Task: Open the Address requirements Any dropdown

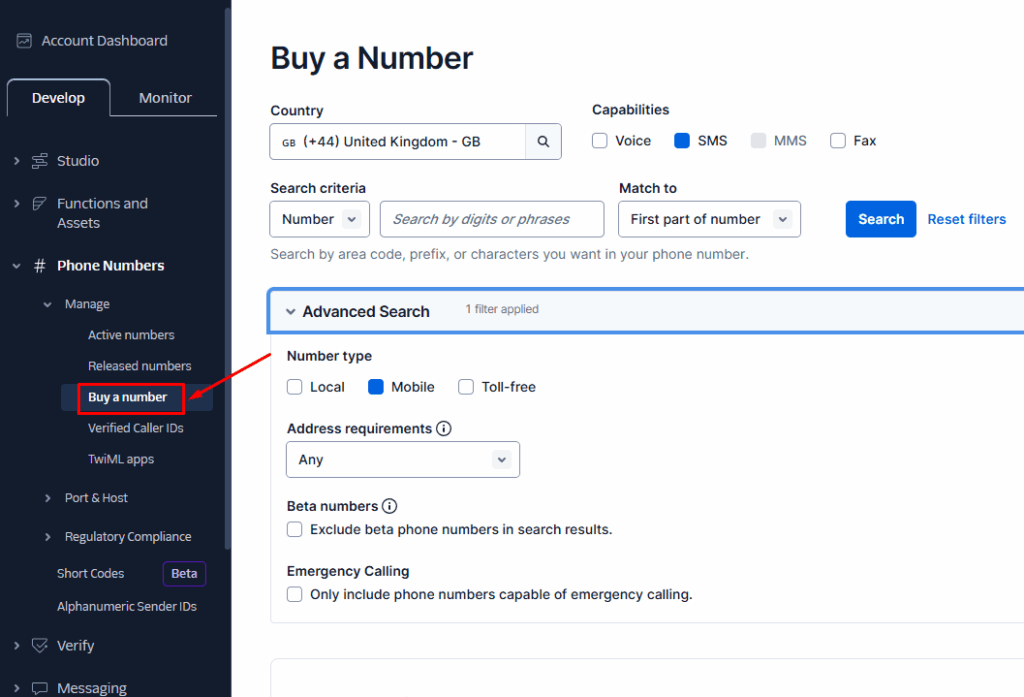Action: (403, 460)
